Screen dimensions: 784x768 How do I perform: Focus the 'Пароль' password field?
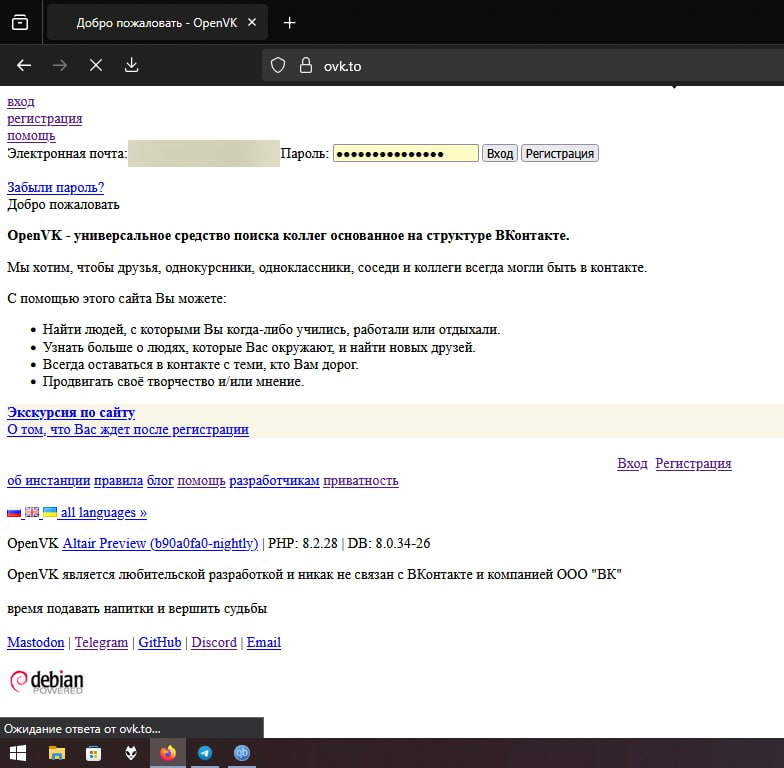tap(405, 153)
